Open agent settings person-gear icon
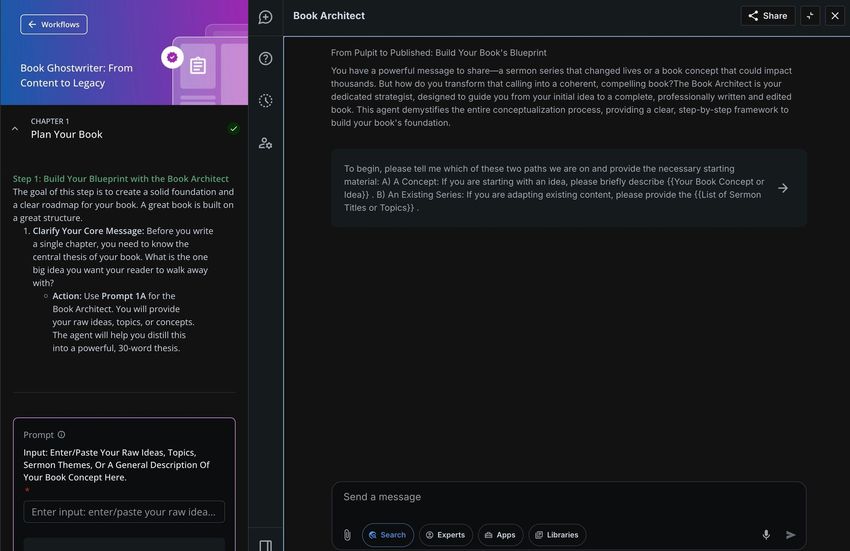 point(266,143)
